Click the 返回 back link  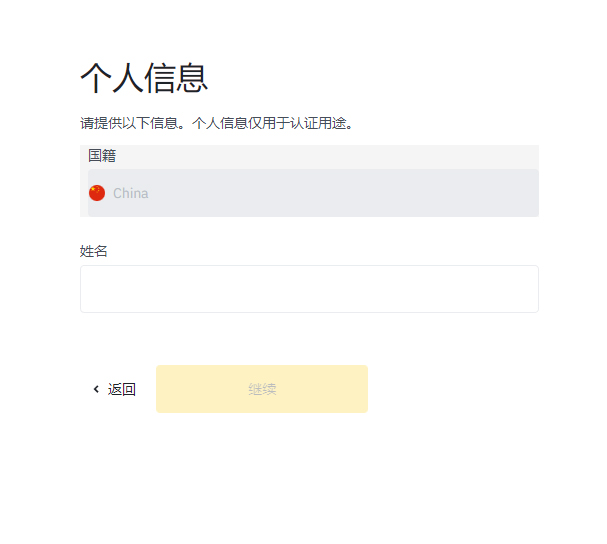coord(115,389)
